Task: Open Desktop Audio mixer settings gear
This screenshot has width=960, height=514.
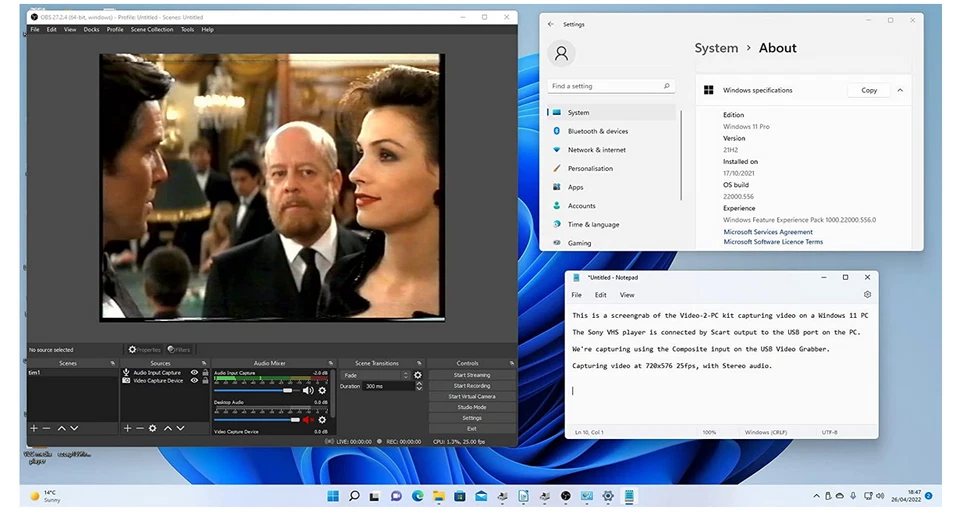Action: point(322,420)
